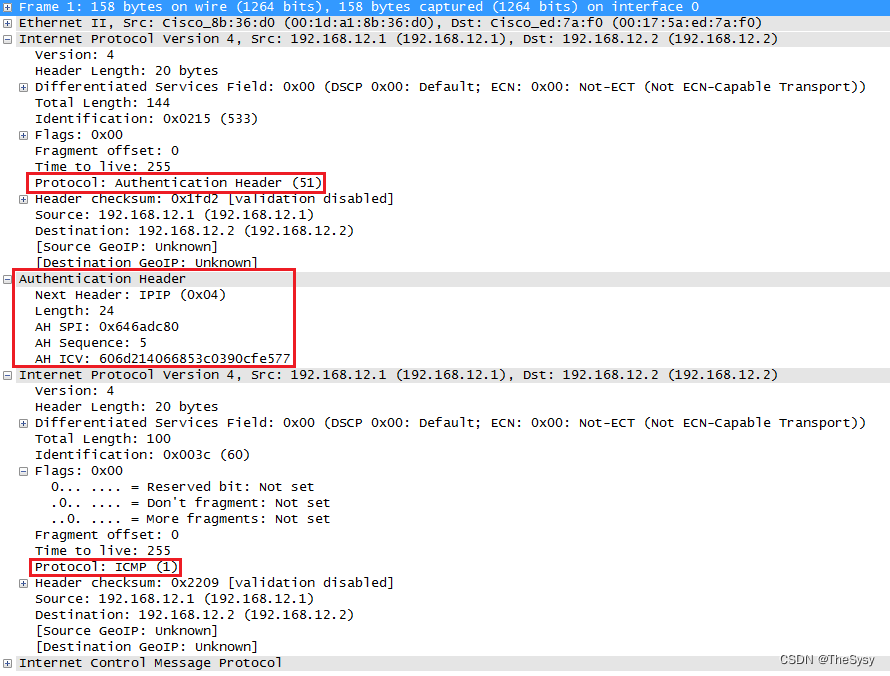Expand the outer Differentiated Services Field
Screen dimensions: 890x676
[x=23, y=87]
